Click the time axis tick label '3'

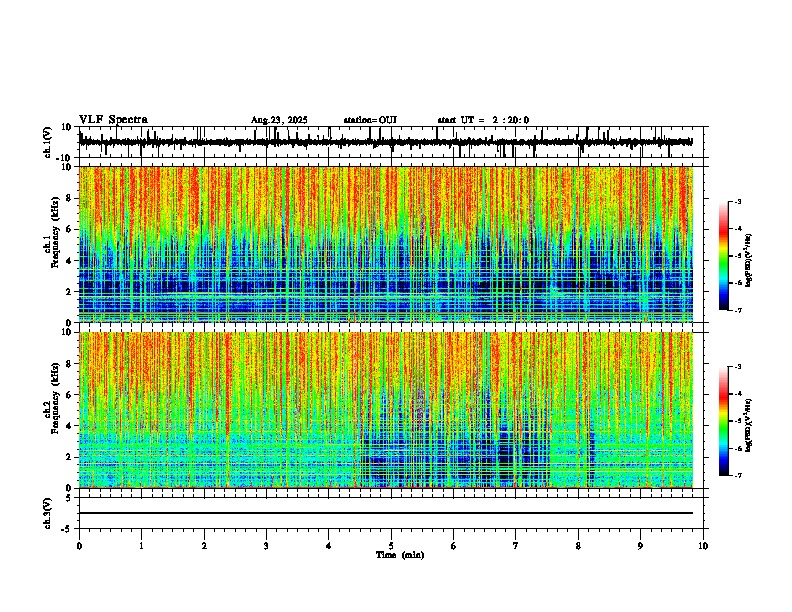click(266, 546)
